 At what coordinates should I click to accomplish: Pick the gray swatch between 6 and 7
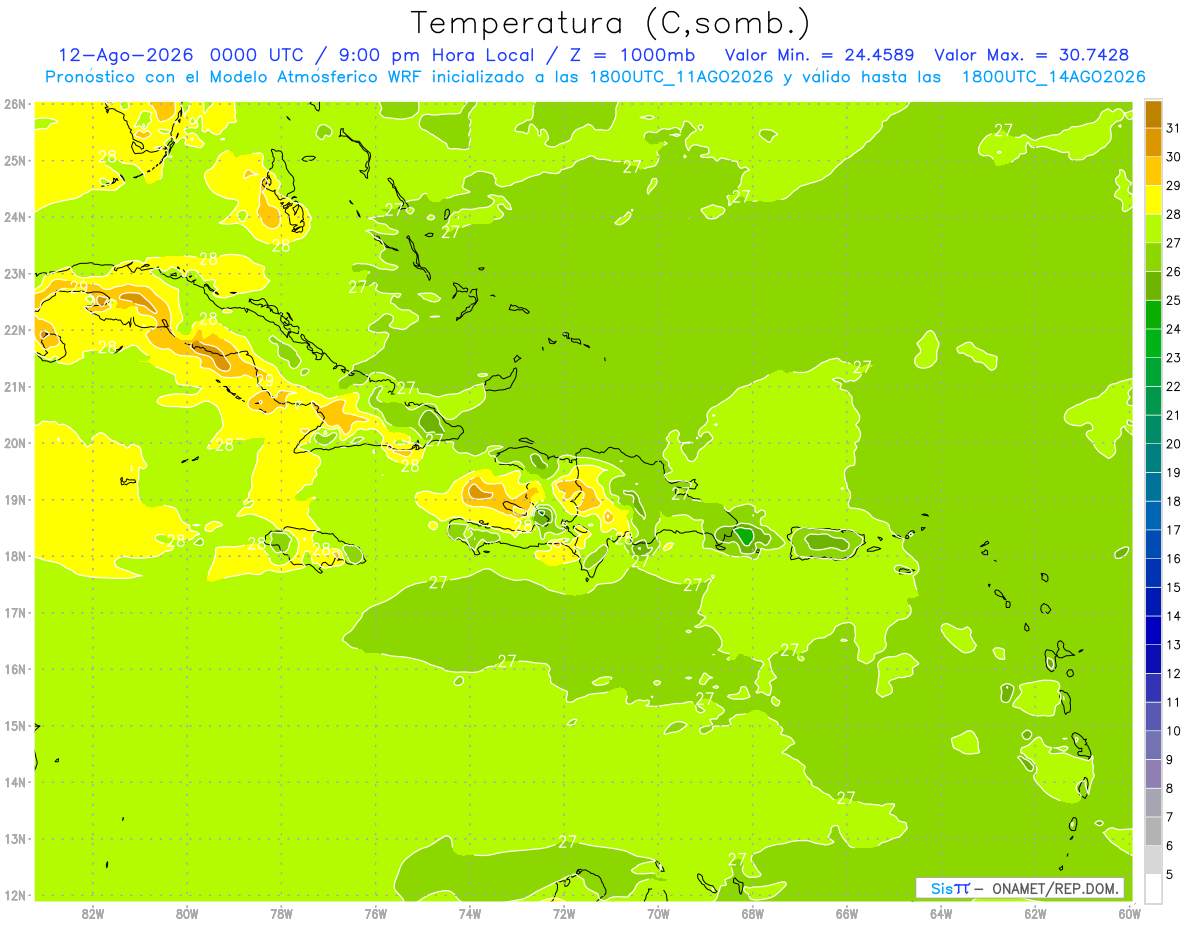click(x=1153, y=830)
